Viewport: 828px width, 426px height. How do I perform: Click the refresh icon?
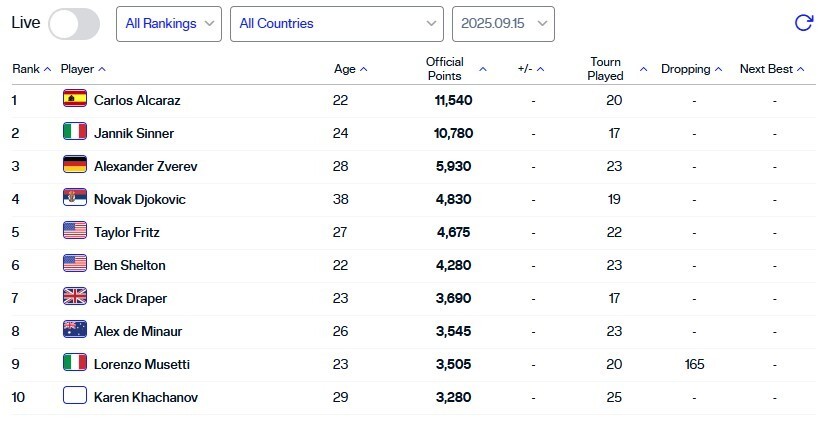coord(802,23)
